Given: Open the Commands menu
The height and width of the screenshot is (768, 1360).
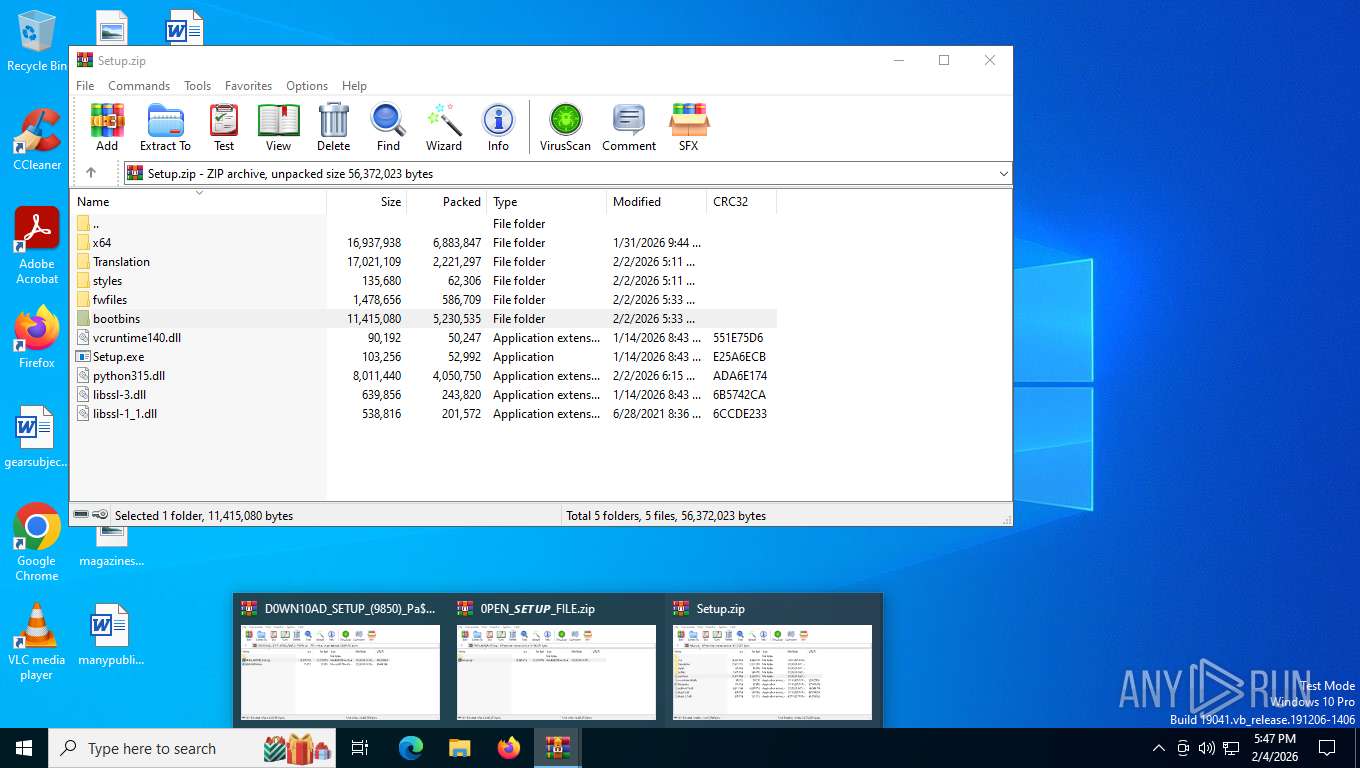Looking at the screenshot, I should [x=139, y=86].
